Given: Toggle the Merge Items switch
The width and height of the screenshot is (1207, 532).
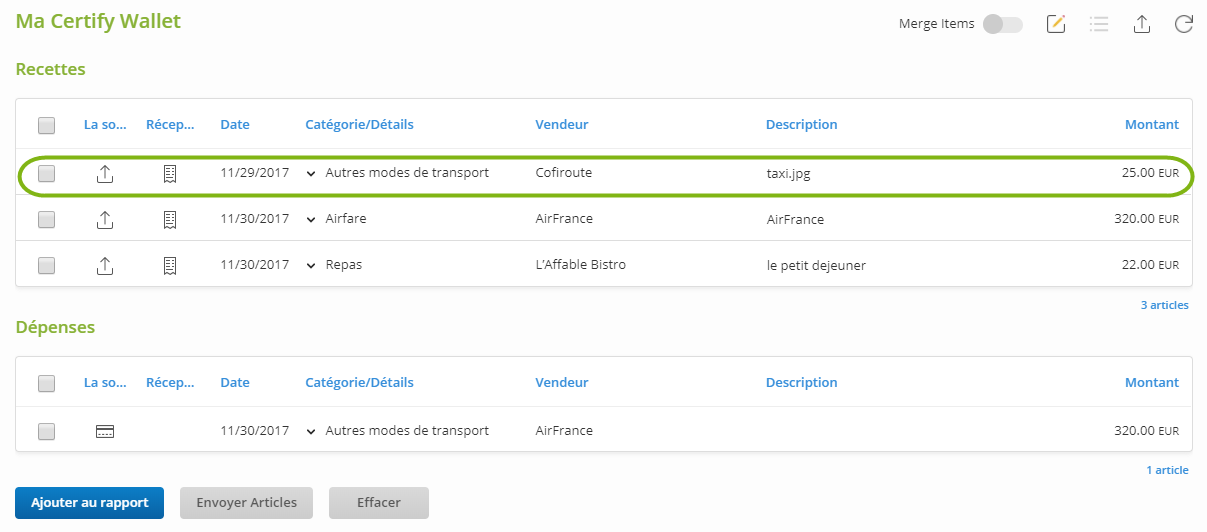Looking at the screenshot, I should pyautogui.click(x=1002, y=24).
